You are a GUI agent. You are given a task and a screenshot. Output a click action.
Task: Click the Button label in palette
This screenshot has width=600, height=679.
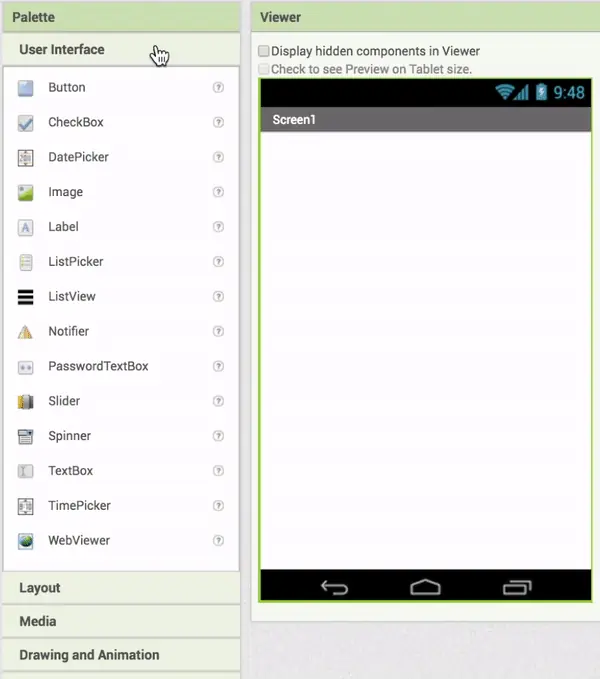coord(67,87)
